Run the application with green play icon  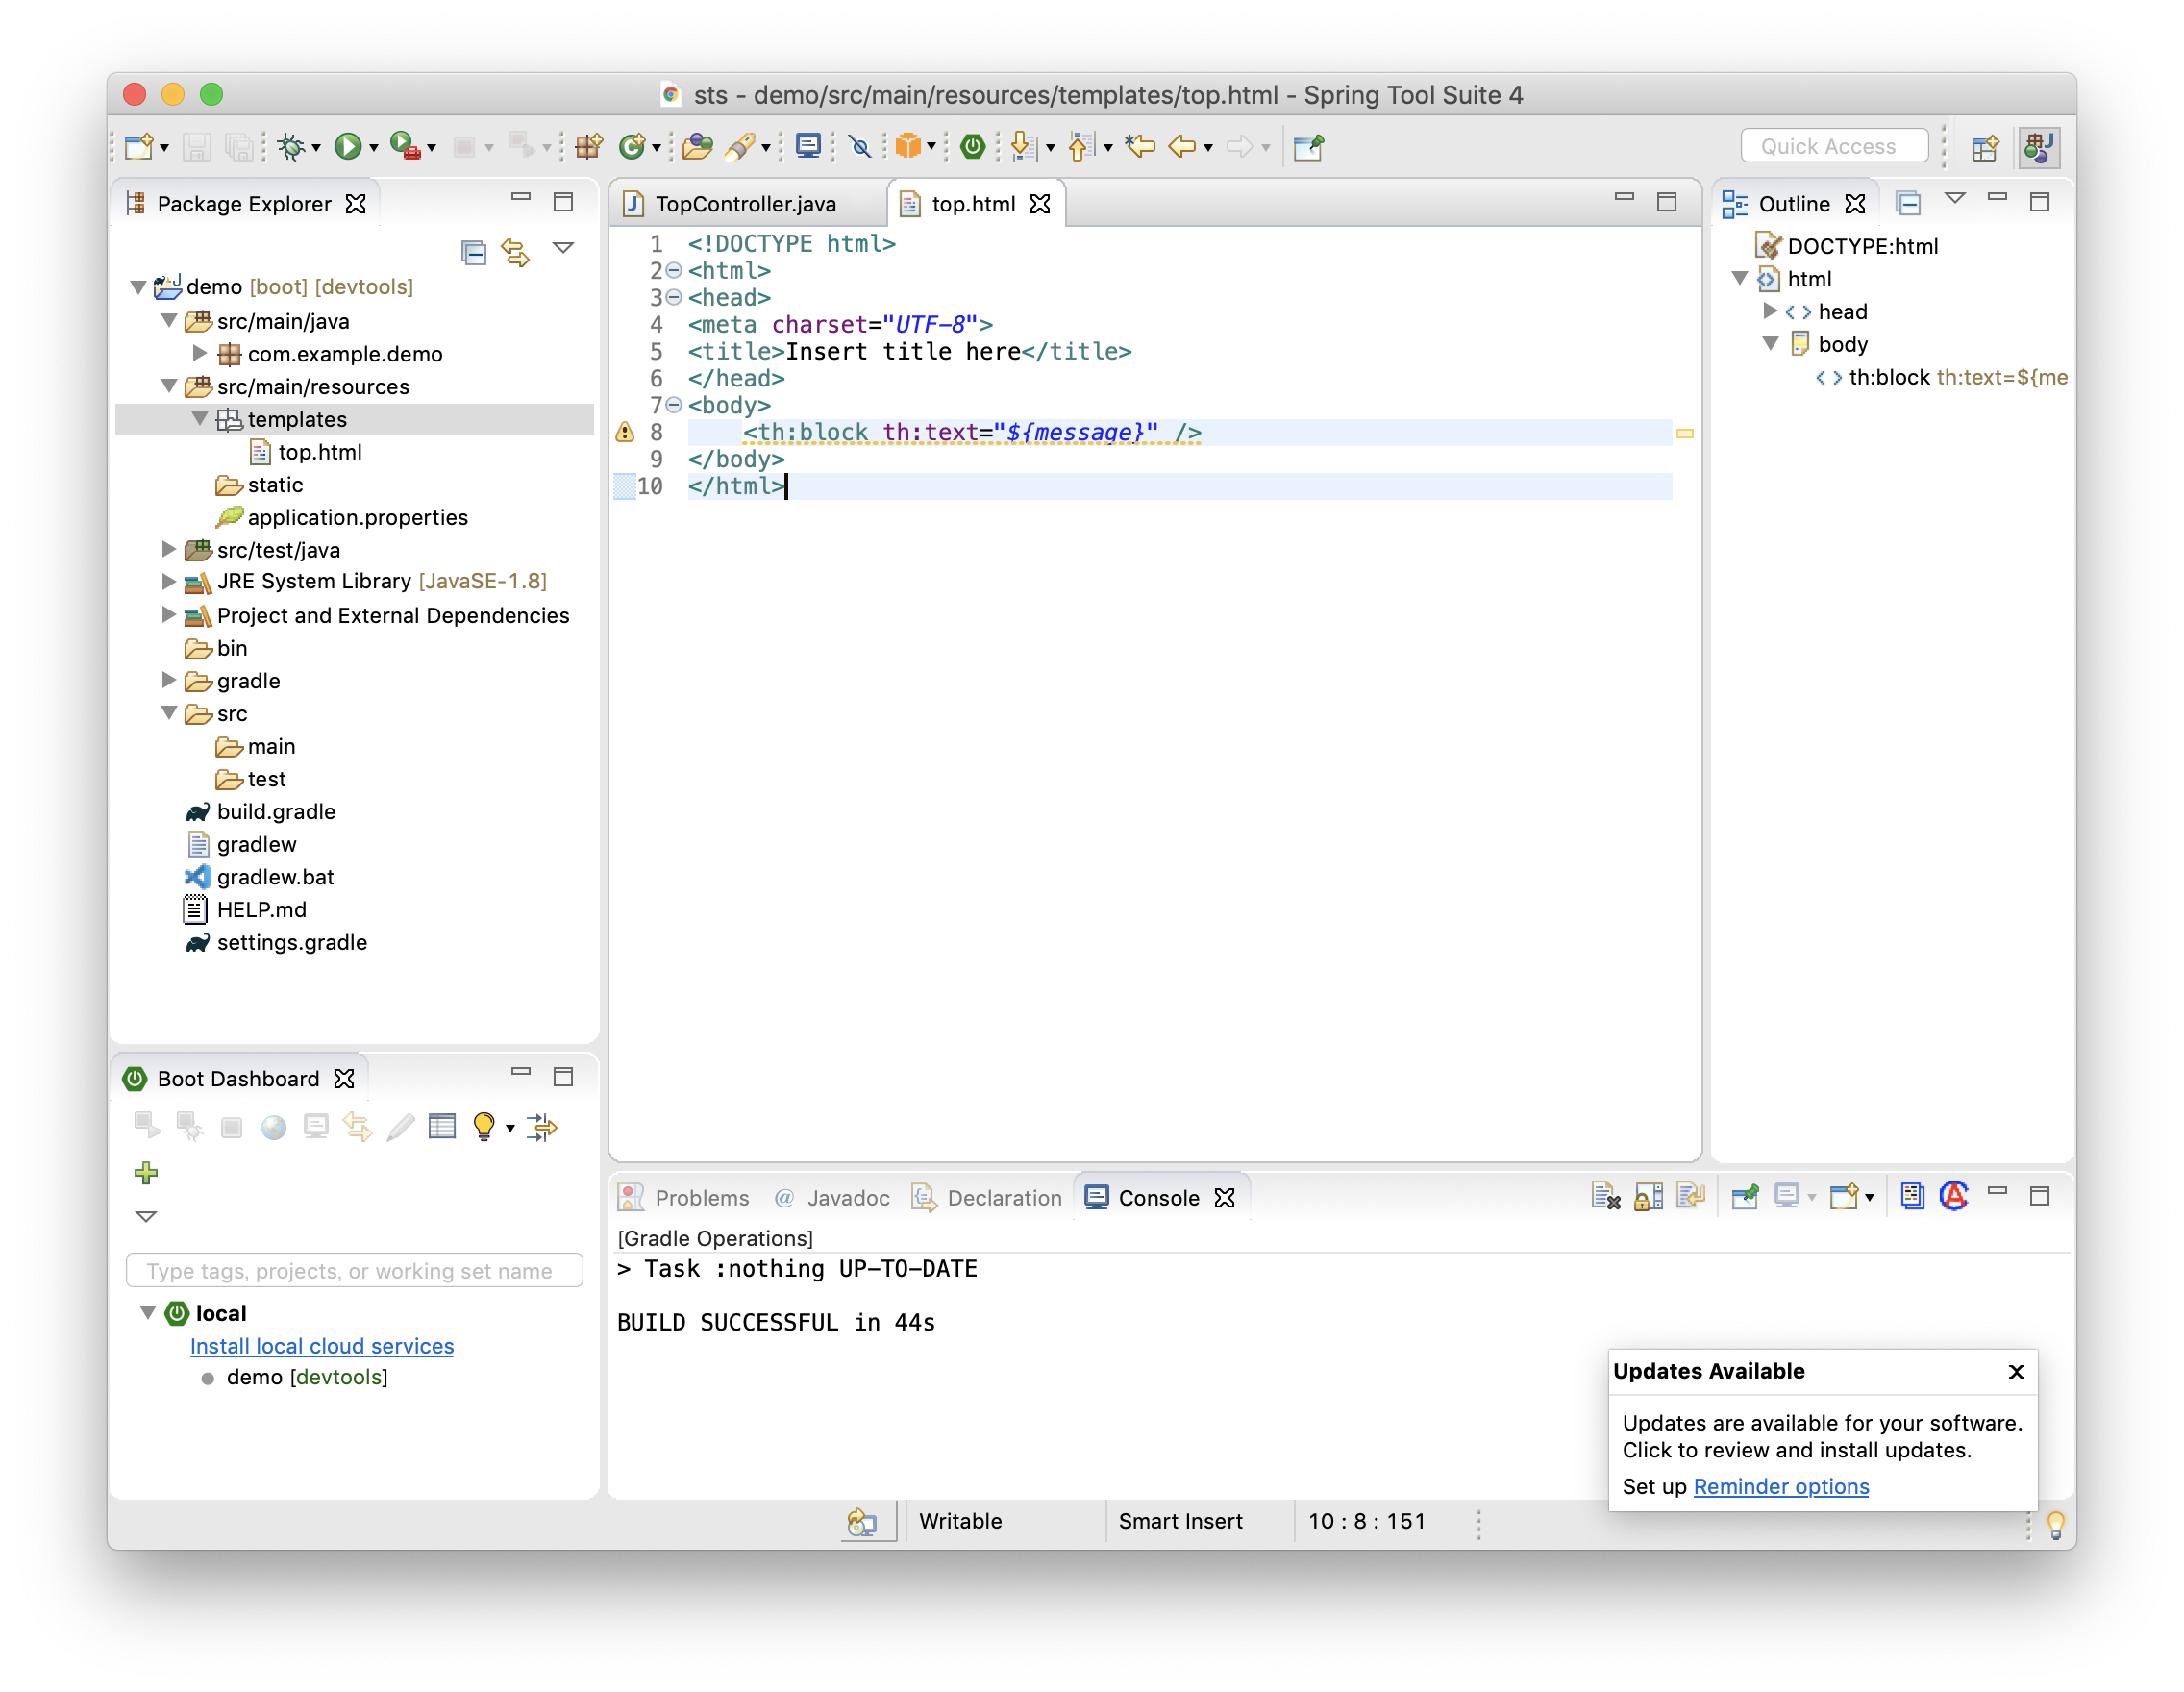347,147
